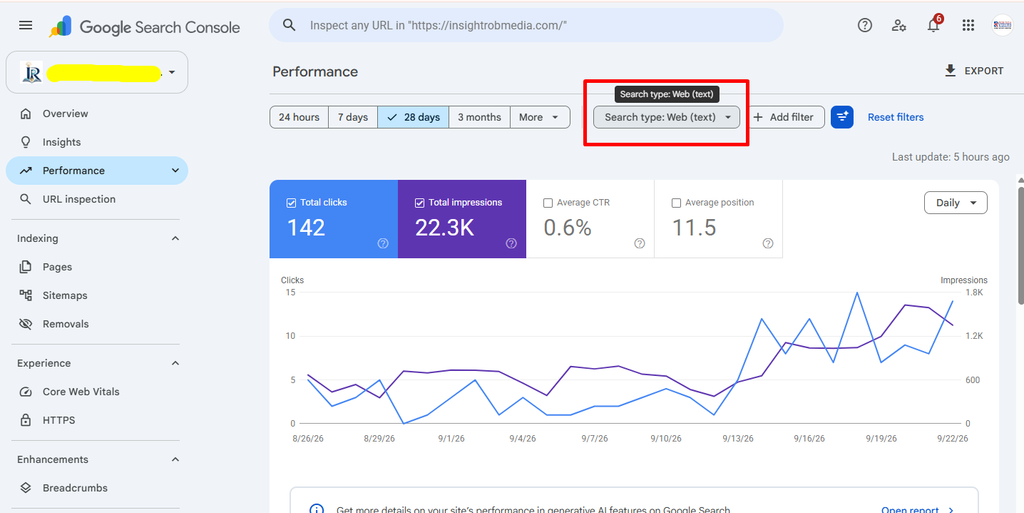Click the Sitemaps hierarchy icon

[25, 295]
